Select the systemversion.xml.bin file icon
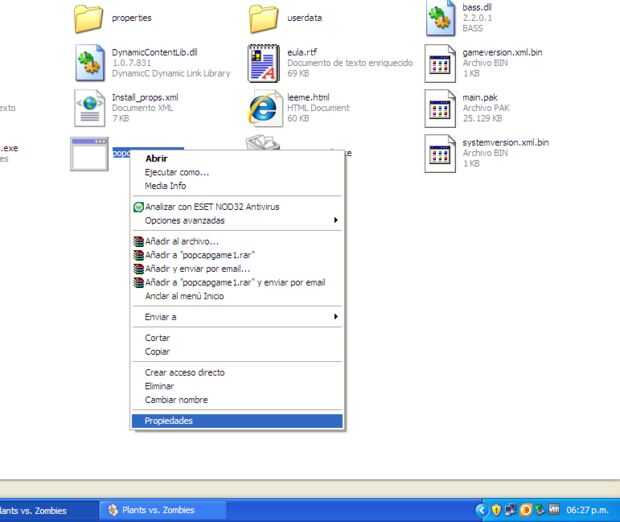 click(x=440, y=154)
